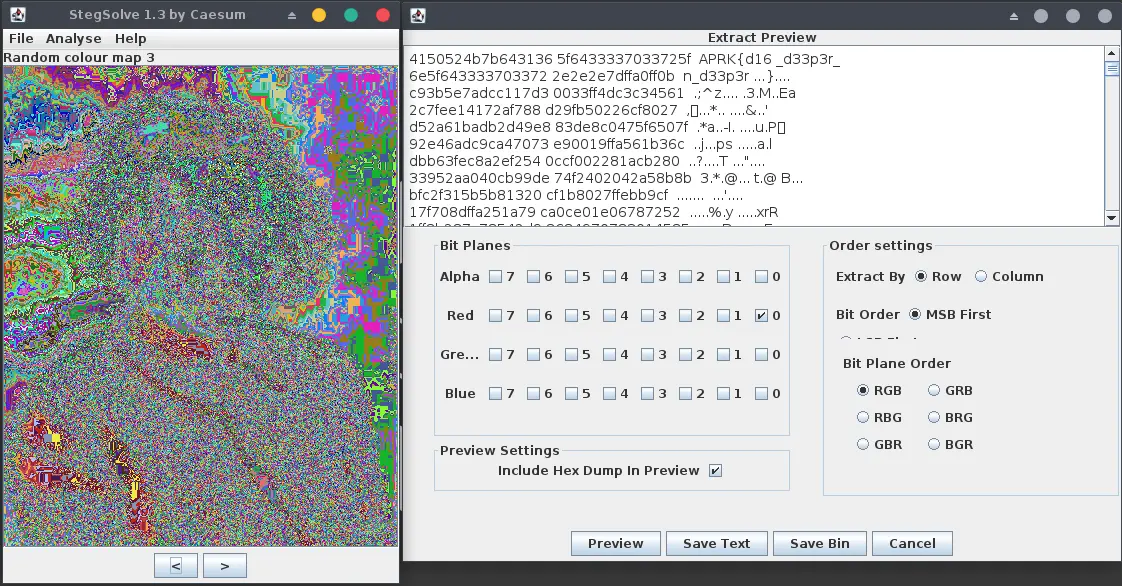
Task: Click the StegSolve titlebar shade arrow icon
Action: 292,15
